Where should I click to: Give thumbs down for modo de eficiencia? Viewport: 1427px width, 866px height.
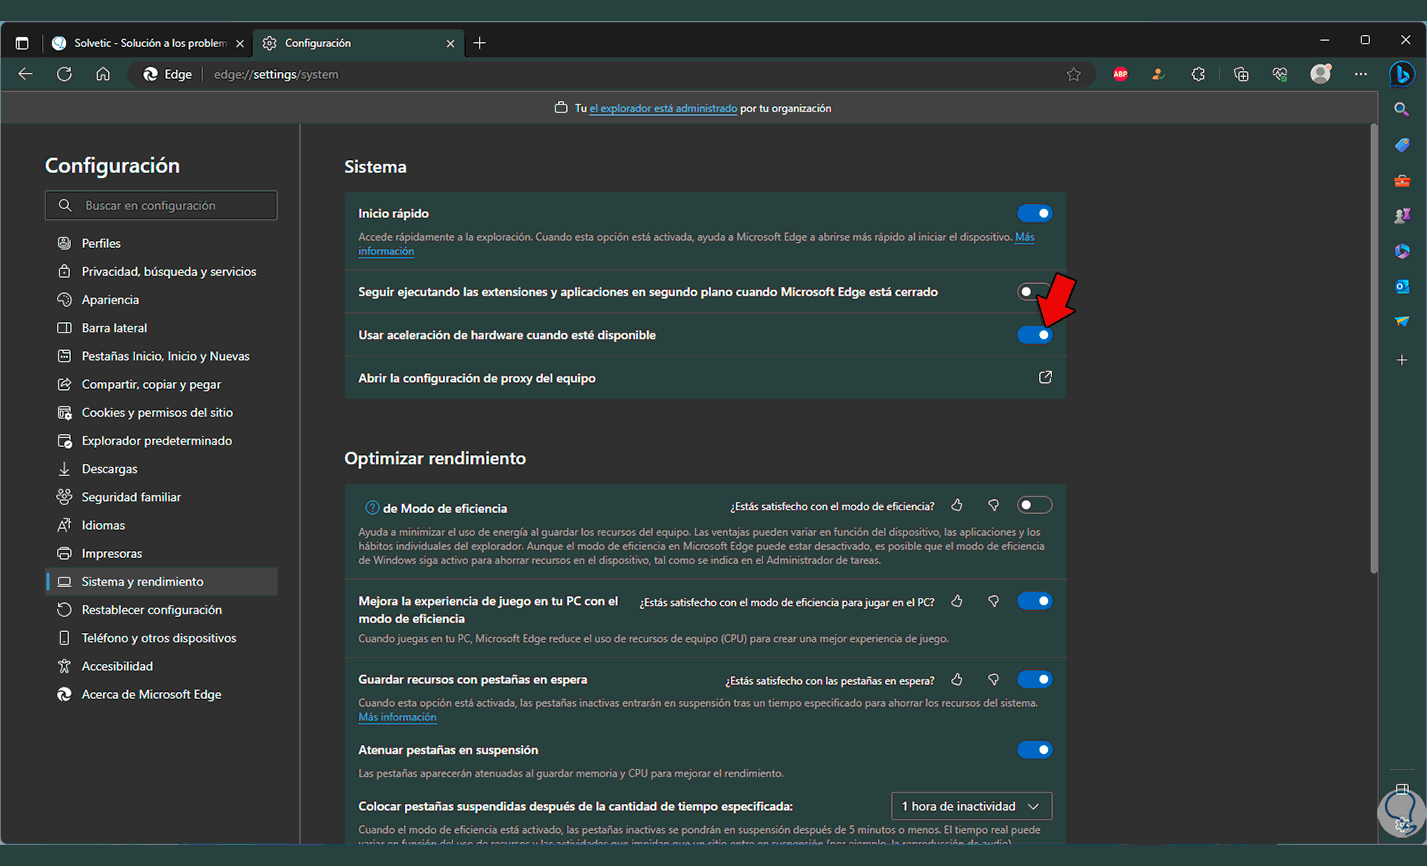(993, 506)
